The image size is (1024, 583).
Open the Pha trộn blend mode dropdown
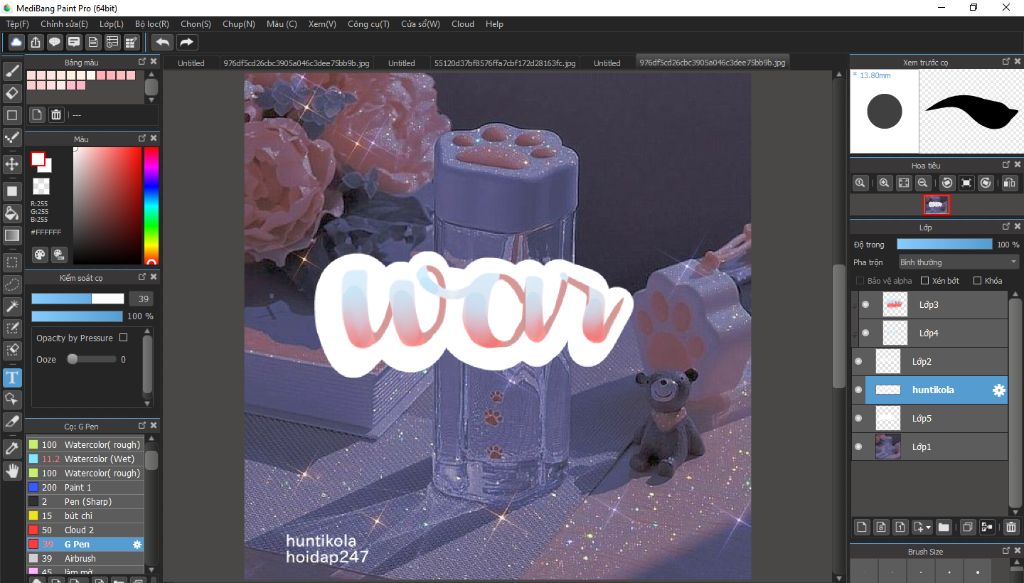pos(958,262)
